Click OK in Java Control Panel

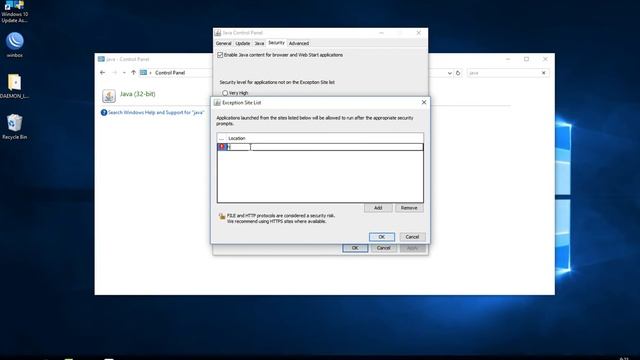355,248
